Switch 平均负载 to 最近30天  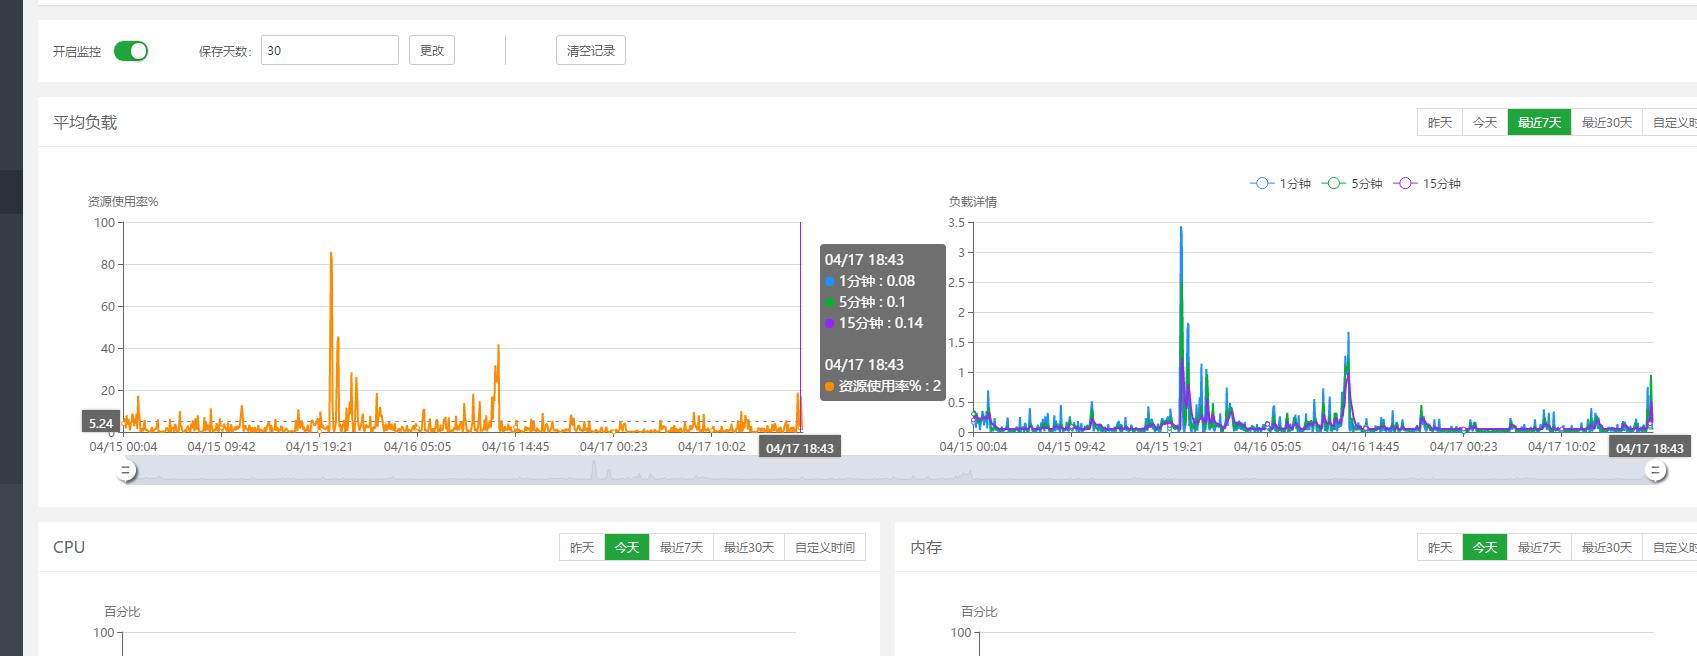pyautogui.click(x=1606, y=122)
